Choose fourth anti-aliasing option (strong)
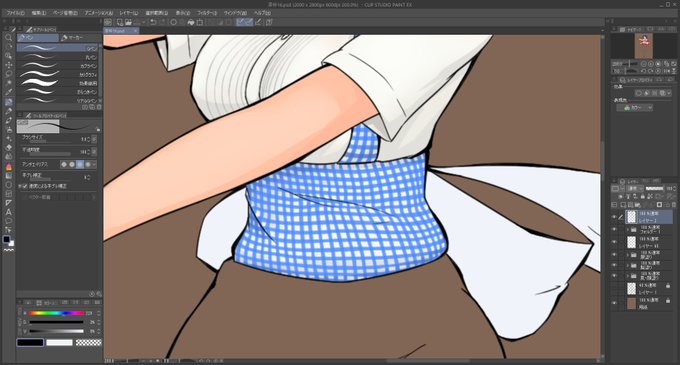 coord(88,165)
